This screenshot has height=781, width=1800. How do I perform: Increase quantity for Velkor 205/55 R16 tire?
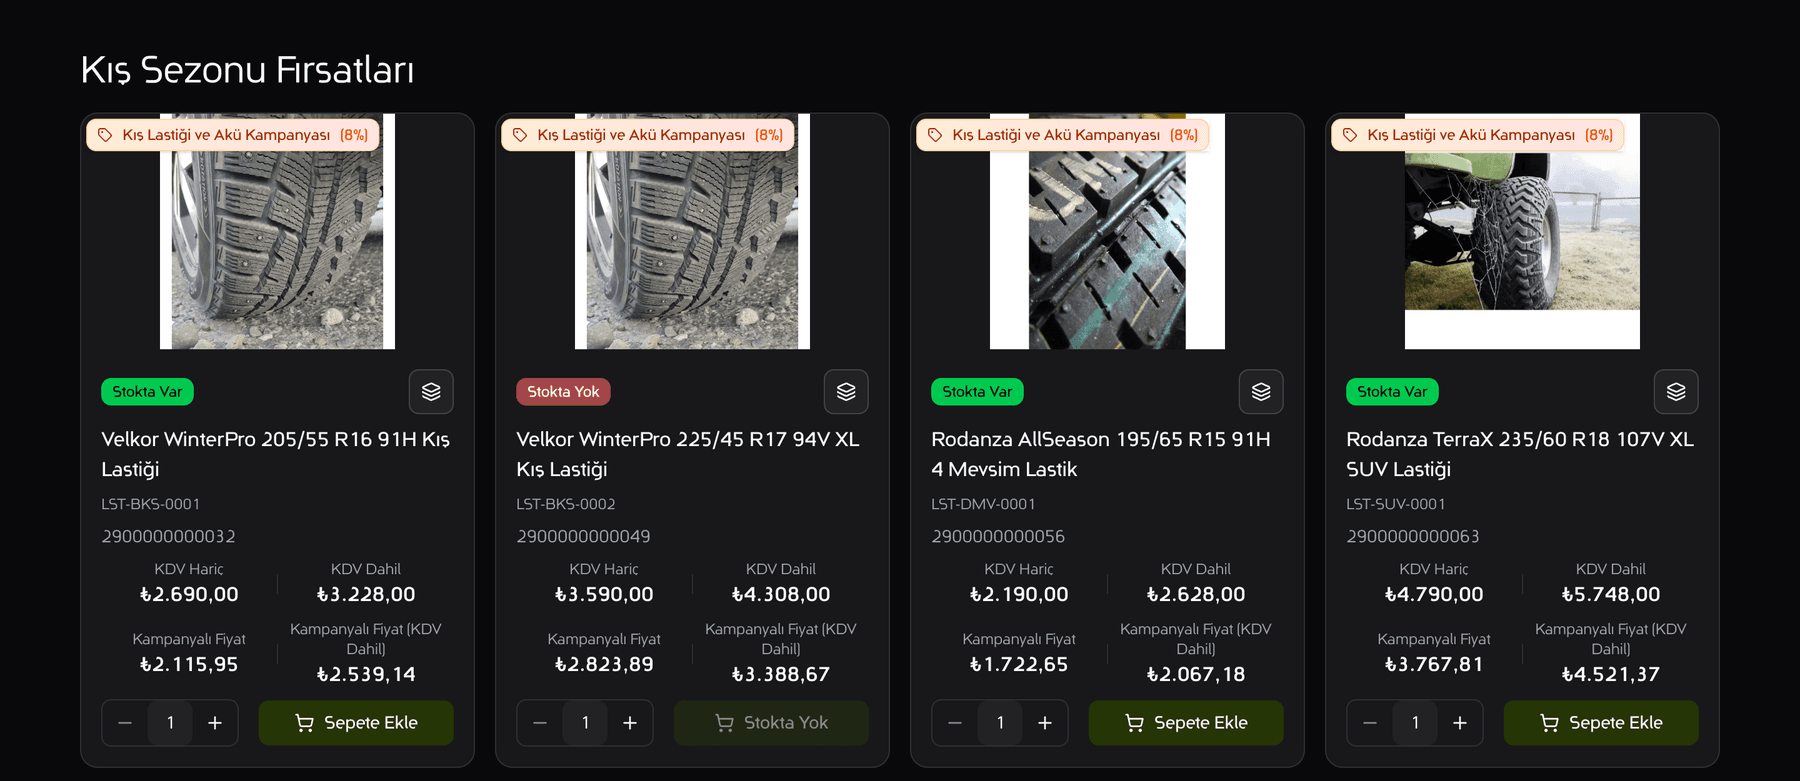(215, 723)
